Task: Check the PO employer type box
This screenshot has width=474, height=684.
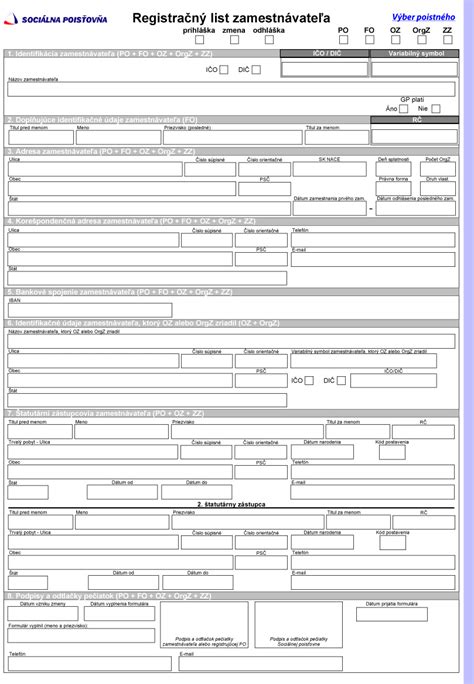Action: pos(343,40)
